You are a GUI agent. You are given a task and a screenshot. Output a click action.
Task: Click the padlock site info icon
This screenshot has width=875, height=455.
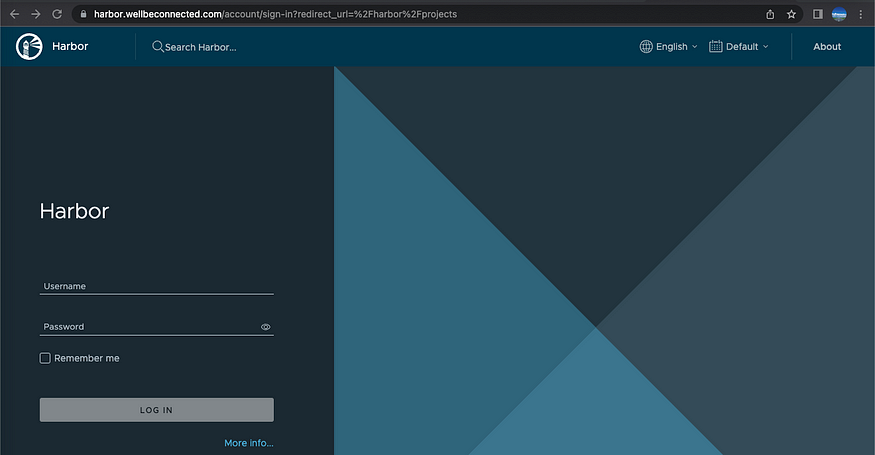(x=84, y=14)
